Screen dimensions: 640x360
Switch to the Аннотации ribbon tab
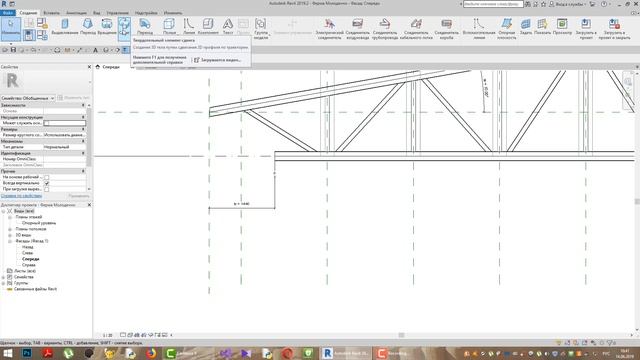76,13
